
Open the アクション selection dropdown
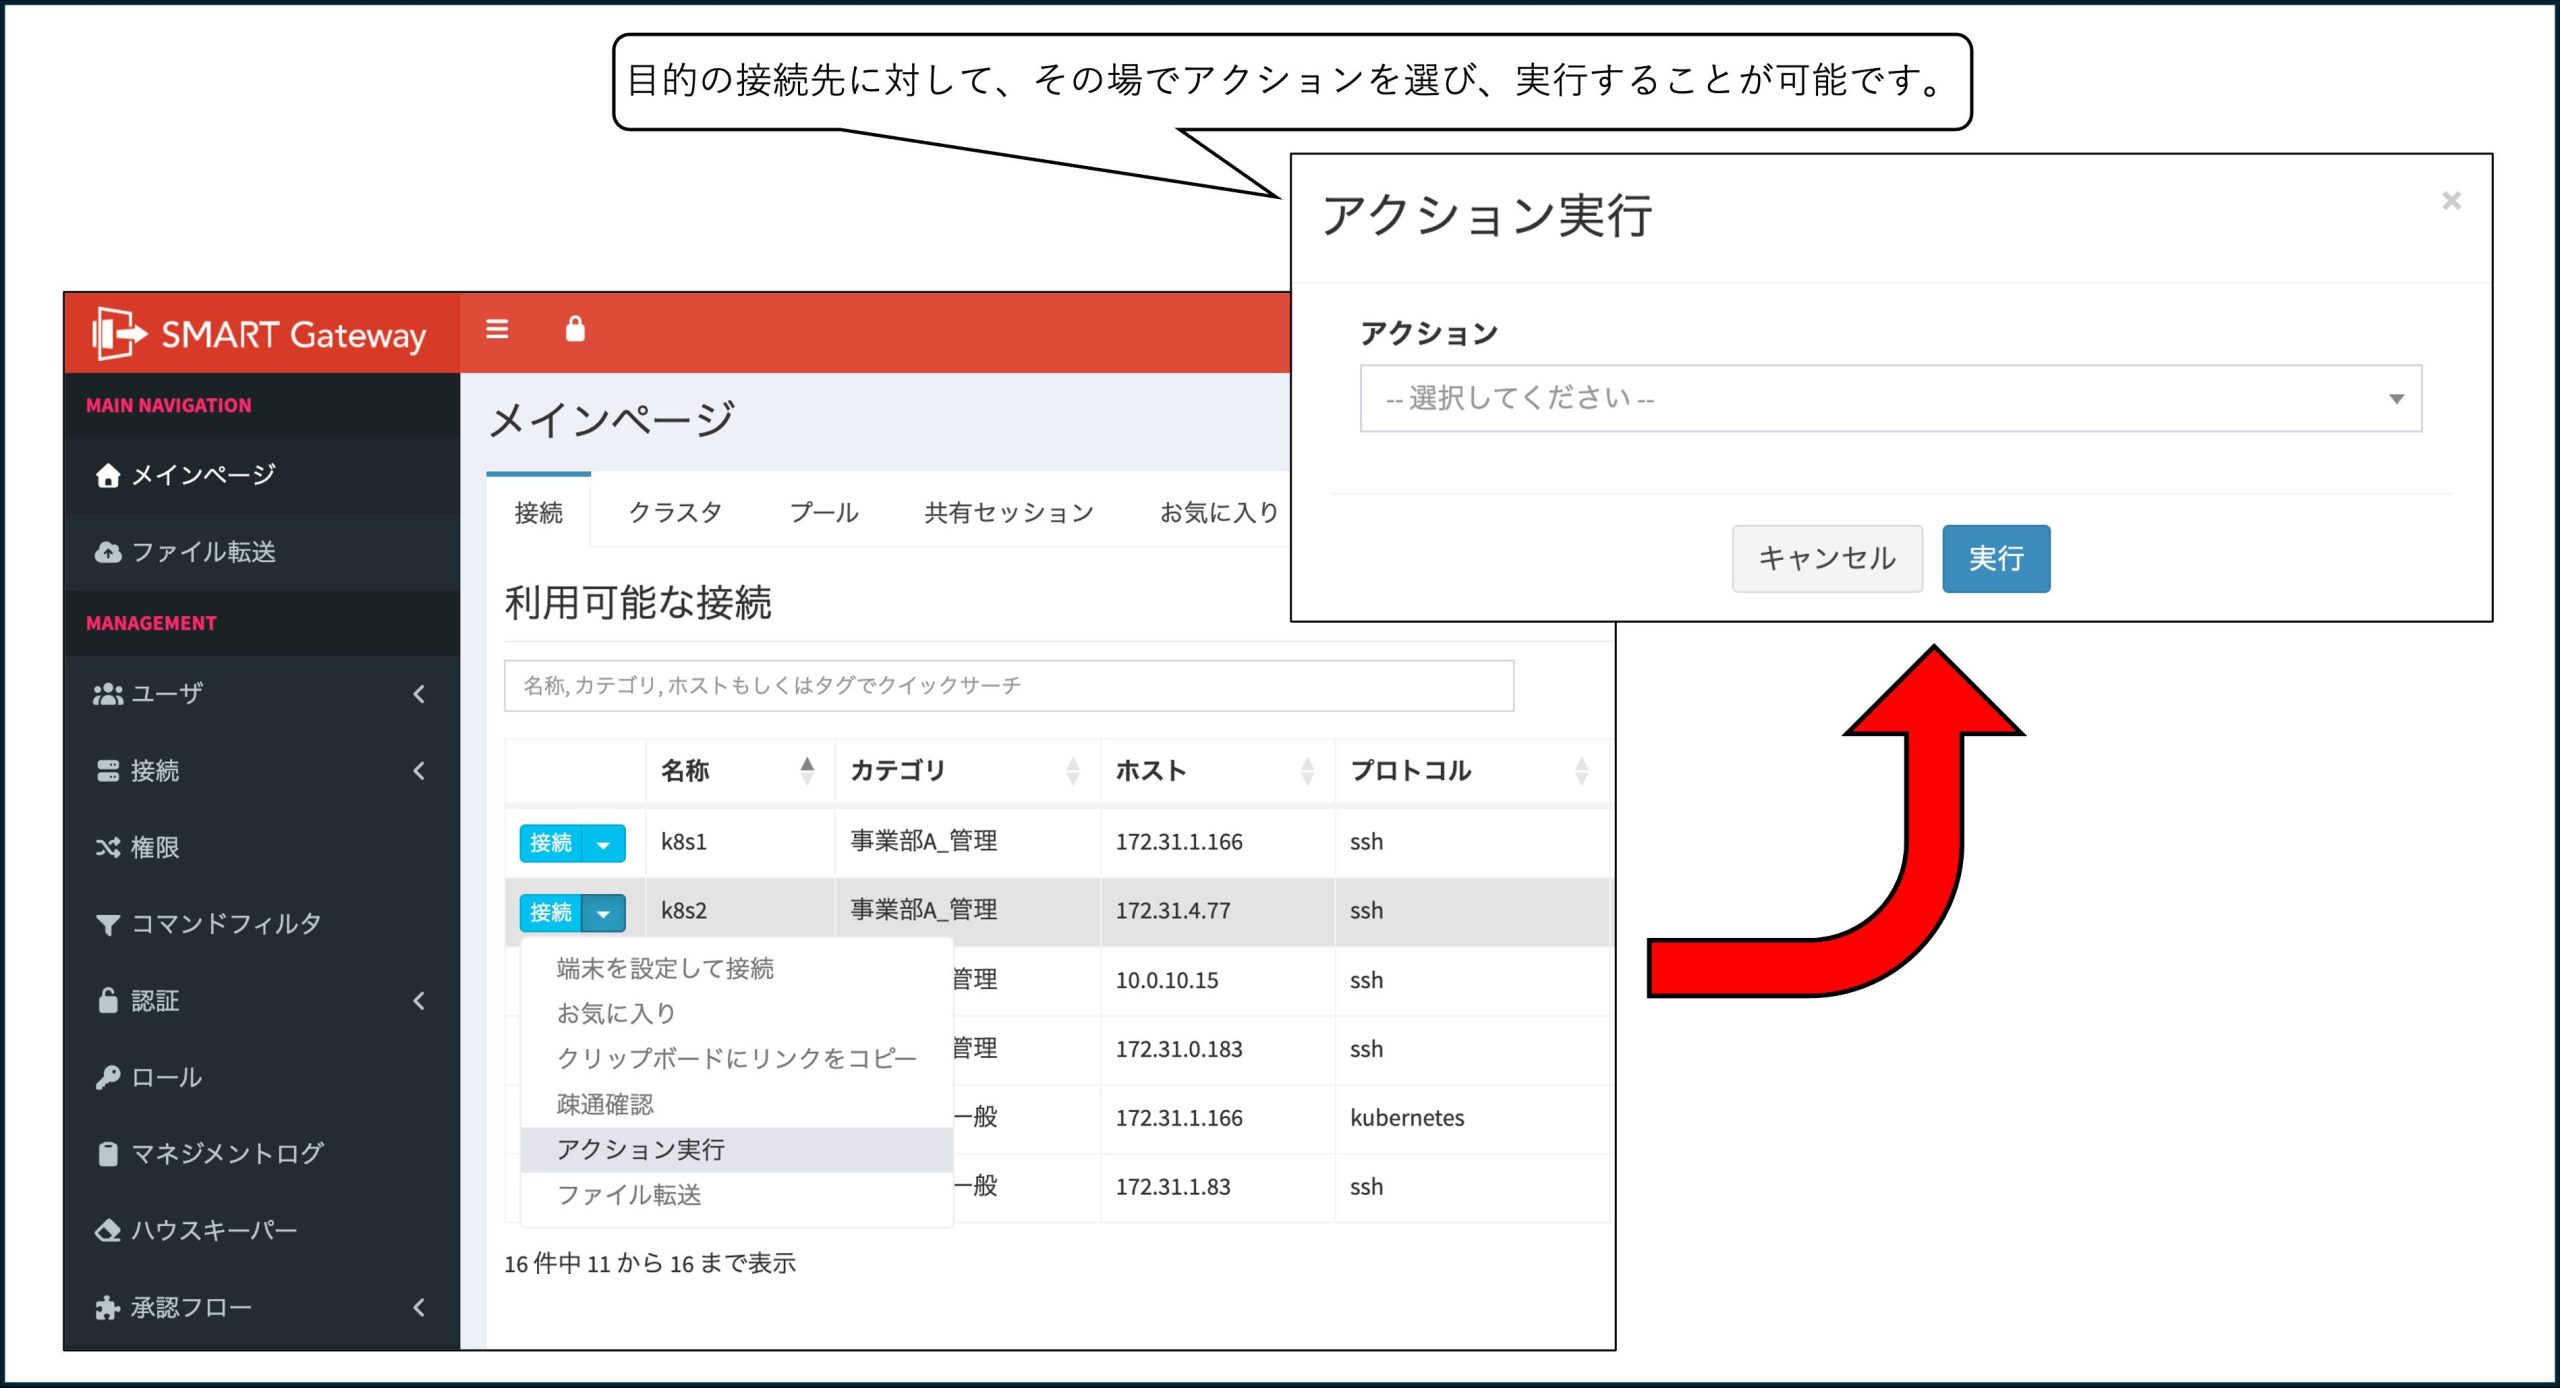(x=1890, y=399)
